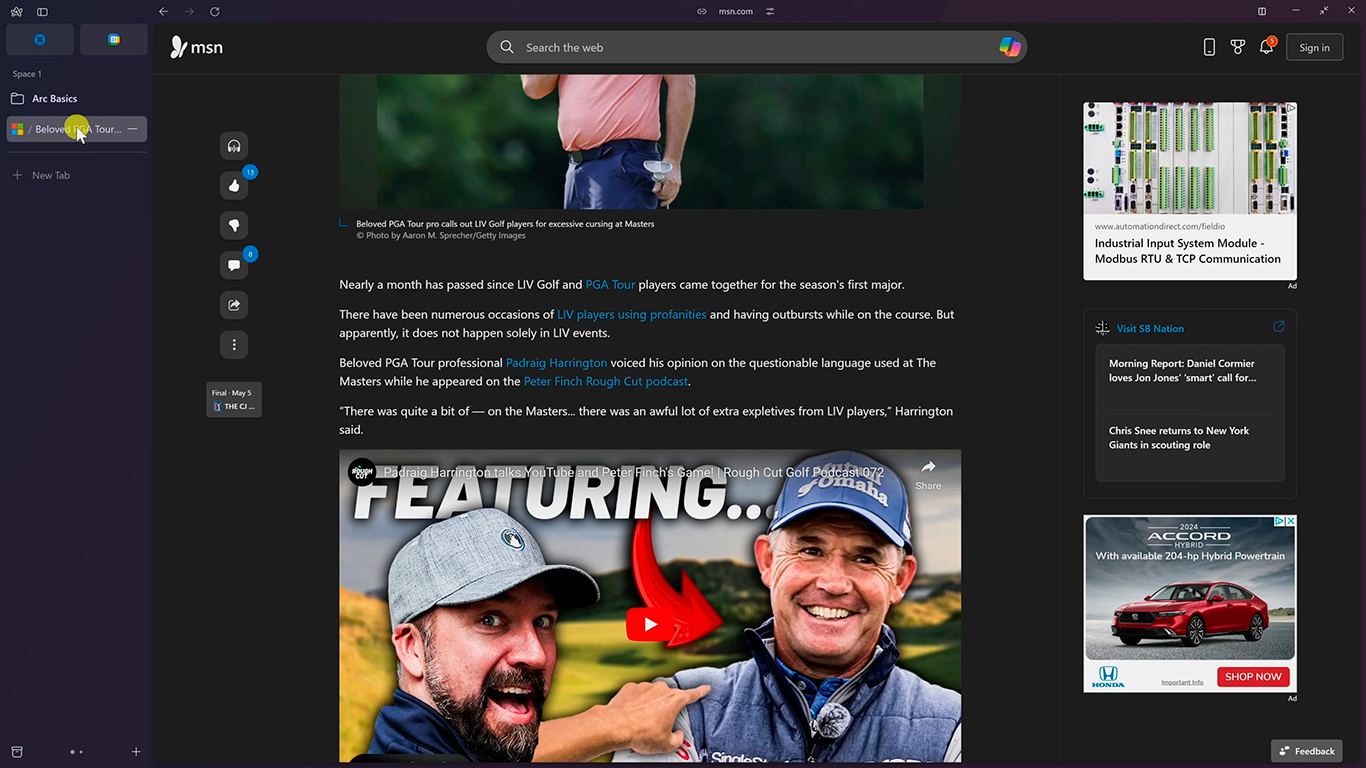Read the Daniel Cormier Morning Report story

tap(1182, 371)
